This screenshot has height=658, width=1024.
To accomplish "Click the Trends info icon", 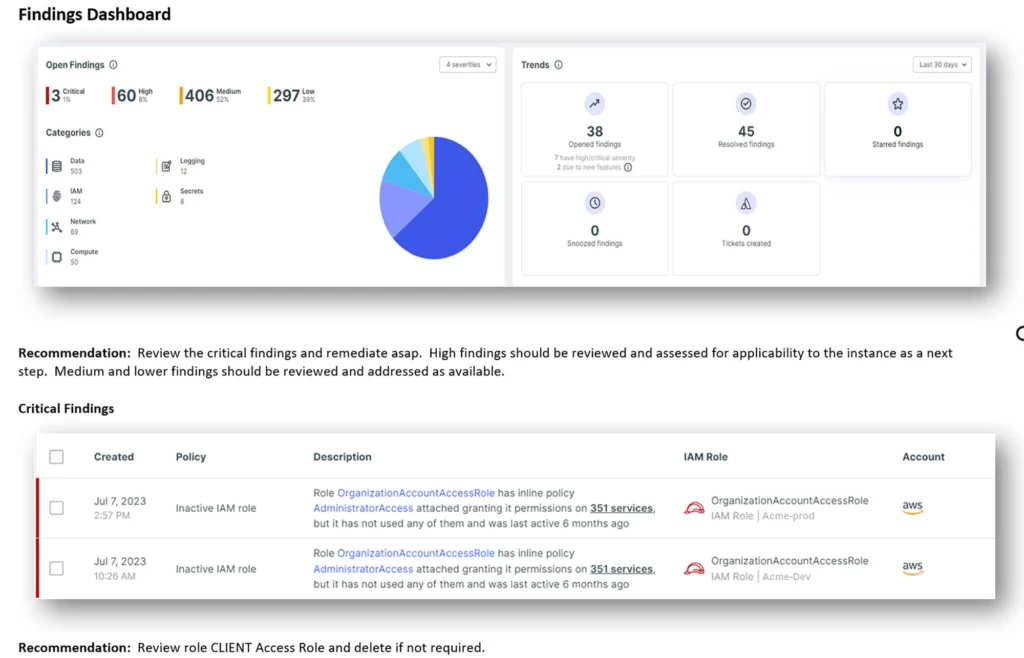I will [x=558, y=65].
